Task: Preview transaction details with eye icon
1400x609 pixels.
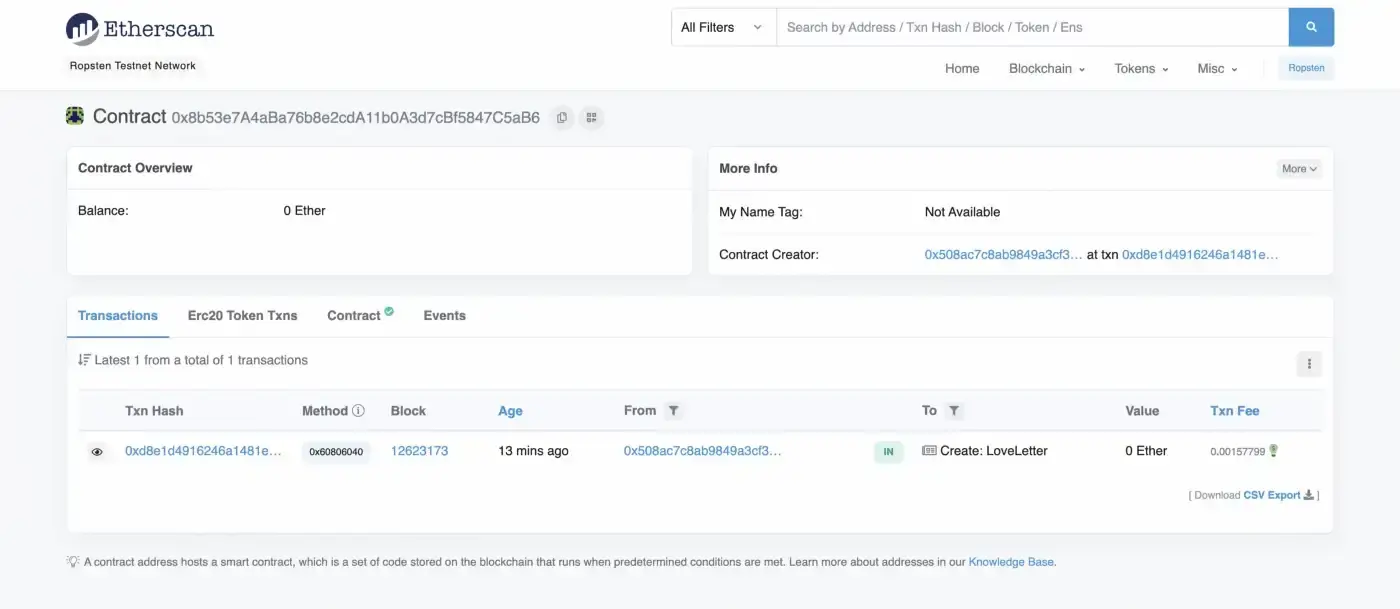Action: pos(97,452)
